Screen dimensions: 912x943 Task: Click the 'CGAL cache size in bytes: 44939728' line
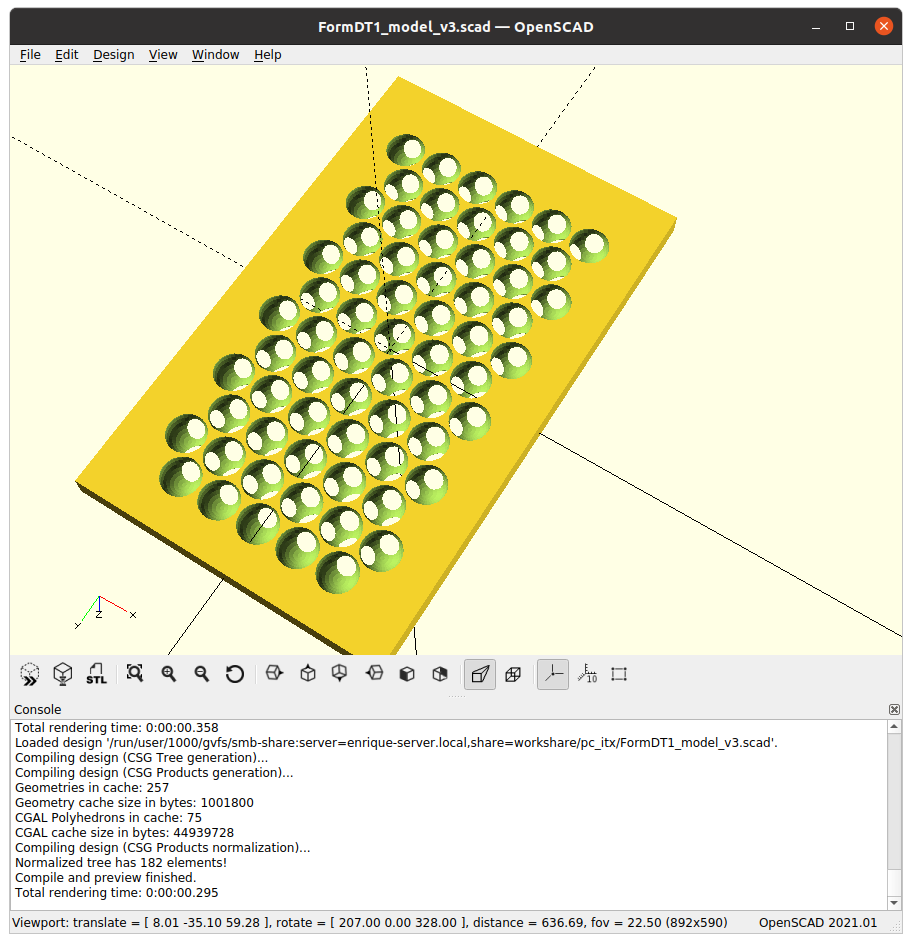[x=125, y=833]
